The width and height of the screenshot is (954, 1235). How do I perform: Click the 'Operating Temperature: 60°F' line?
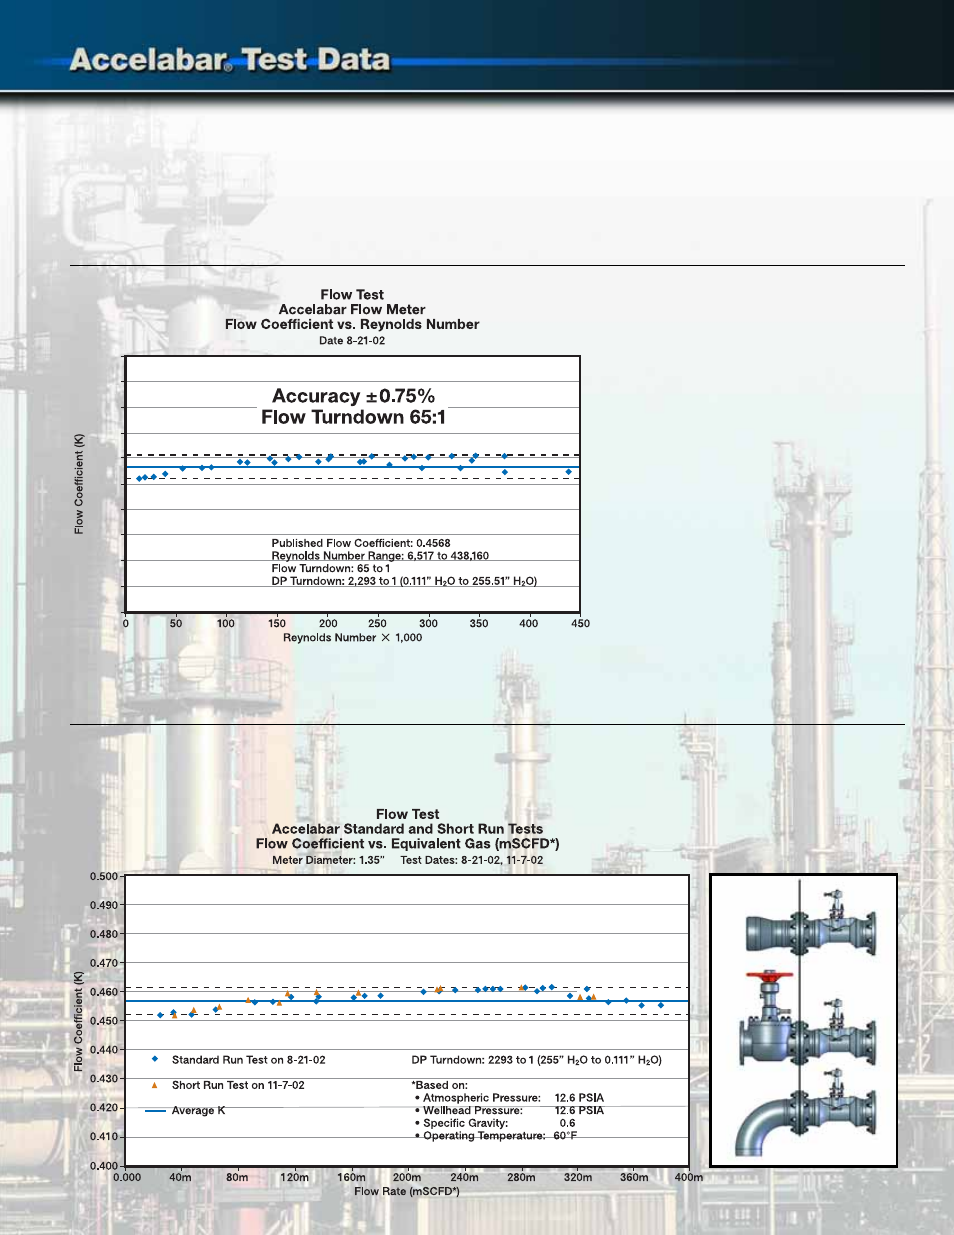click(x=496, y=1136)
